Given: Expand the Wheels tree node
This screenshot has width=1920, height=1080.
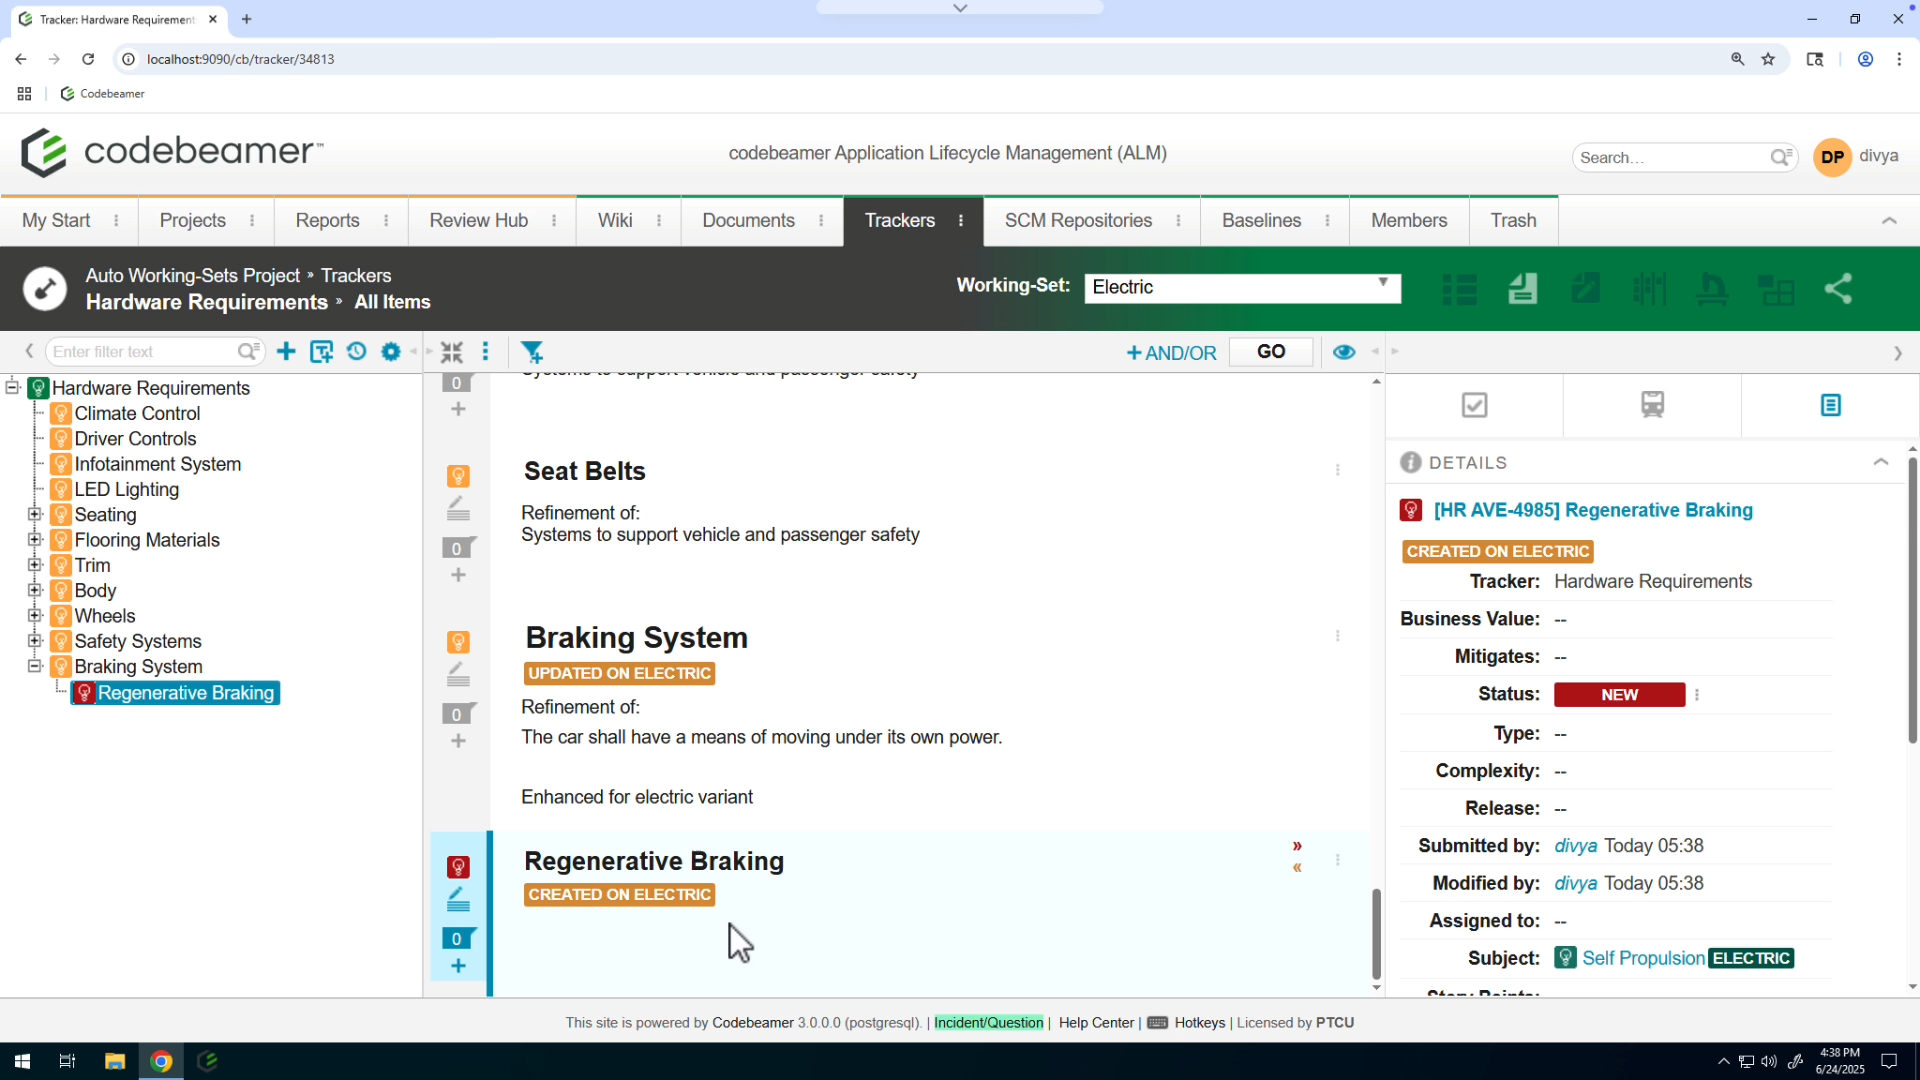Looking at the screenshot, I should click(x=34, y=616).
